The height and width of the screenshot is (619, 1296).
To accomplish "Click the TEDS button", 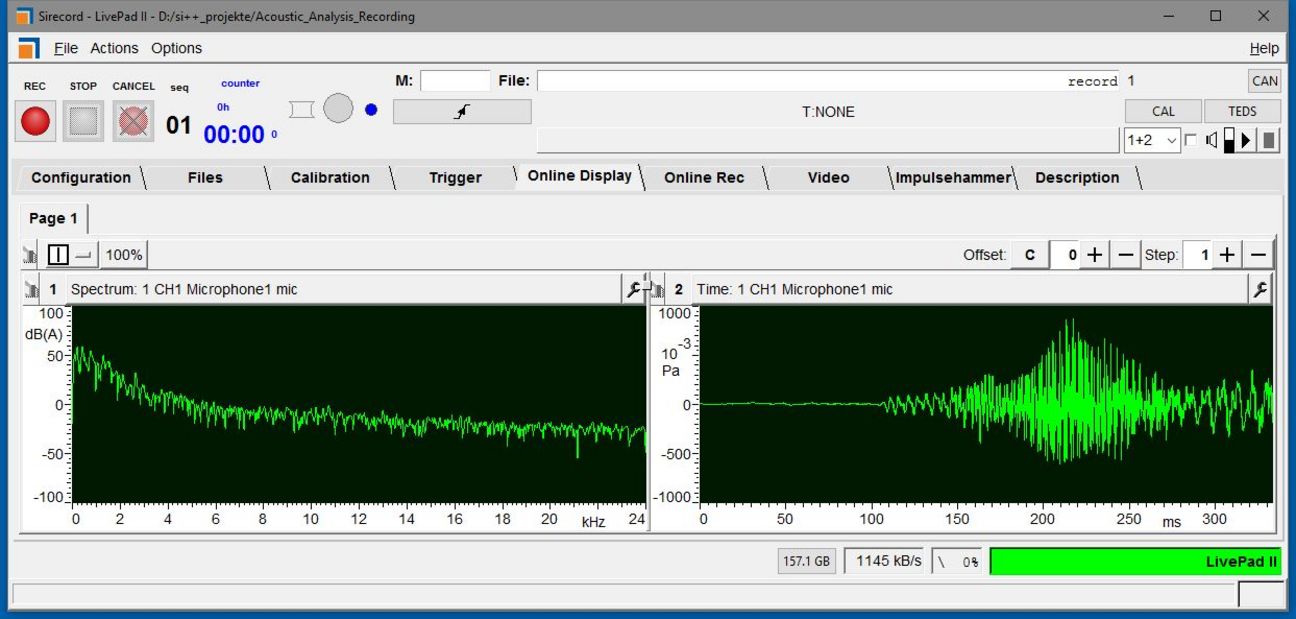I will 1242,111.
